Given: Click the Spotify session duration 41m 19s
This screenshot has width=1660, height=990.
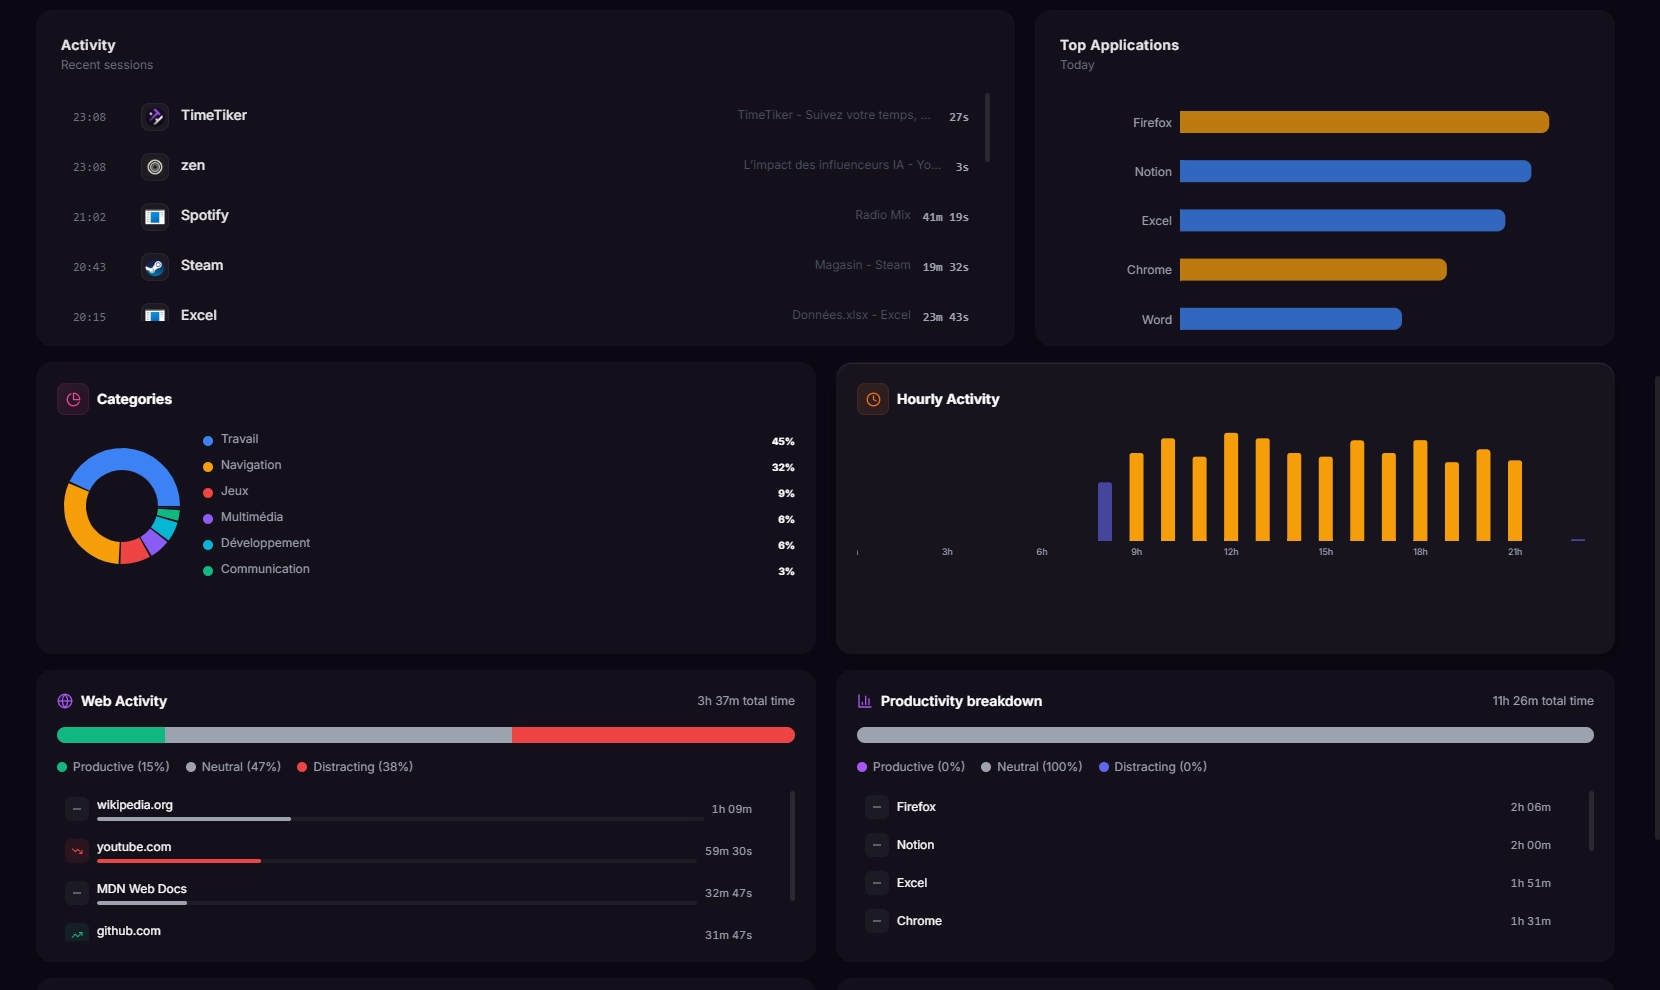Looking at the screenshot, I should [x=945, y=217].
